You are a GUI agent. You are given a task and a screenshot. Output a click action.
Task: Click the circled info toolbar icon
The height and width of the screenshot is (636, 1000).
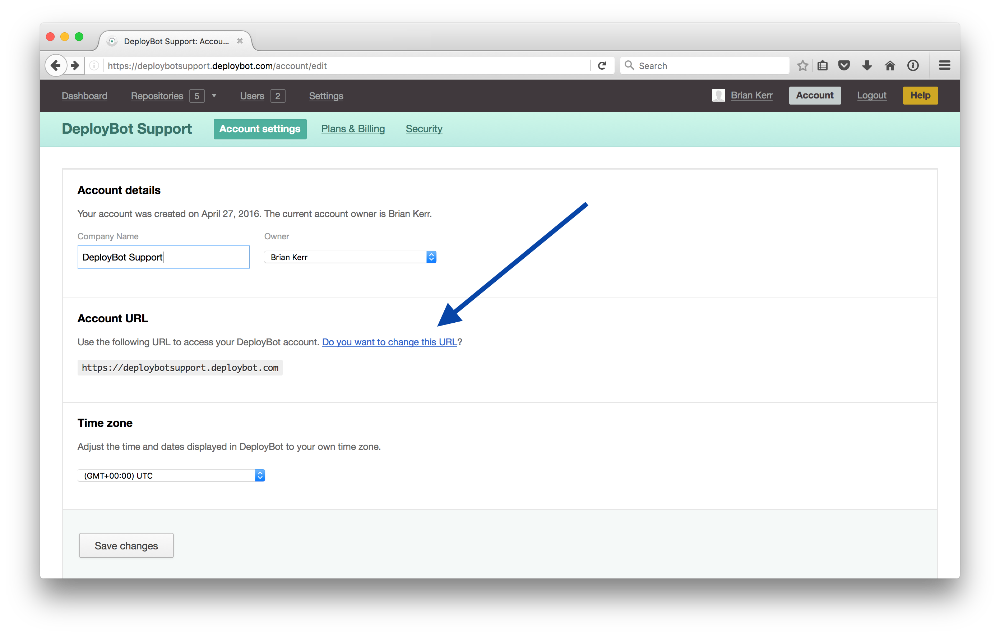[913, 65]
